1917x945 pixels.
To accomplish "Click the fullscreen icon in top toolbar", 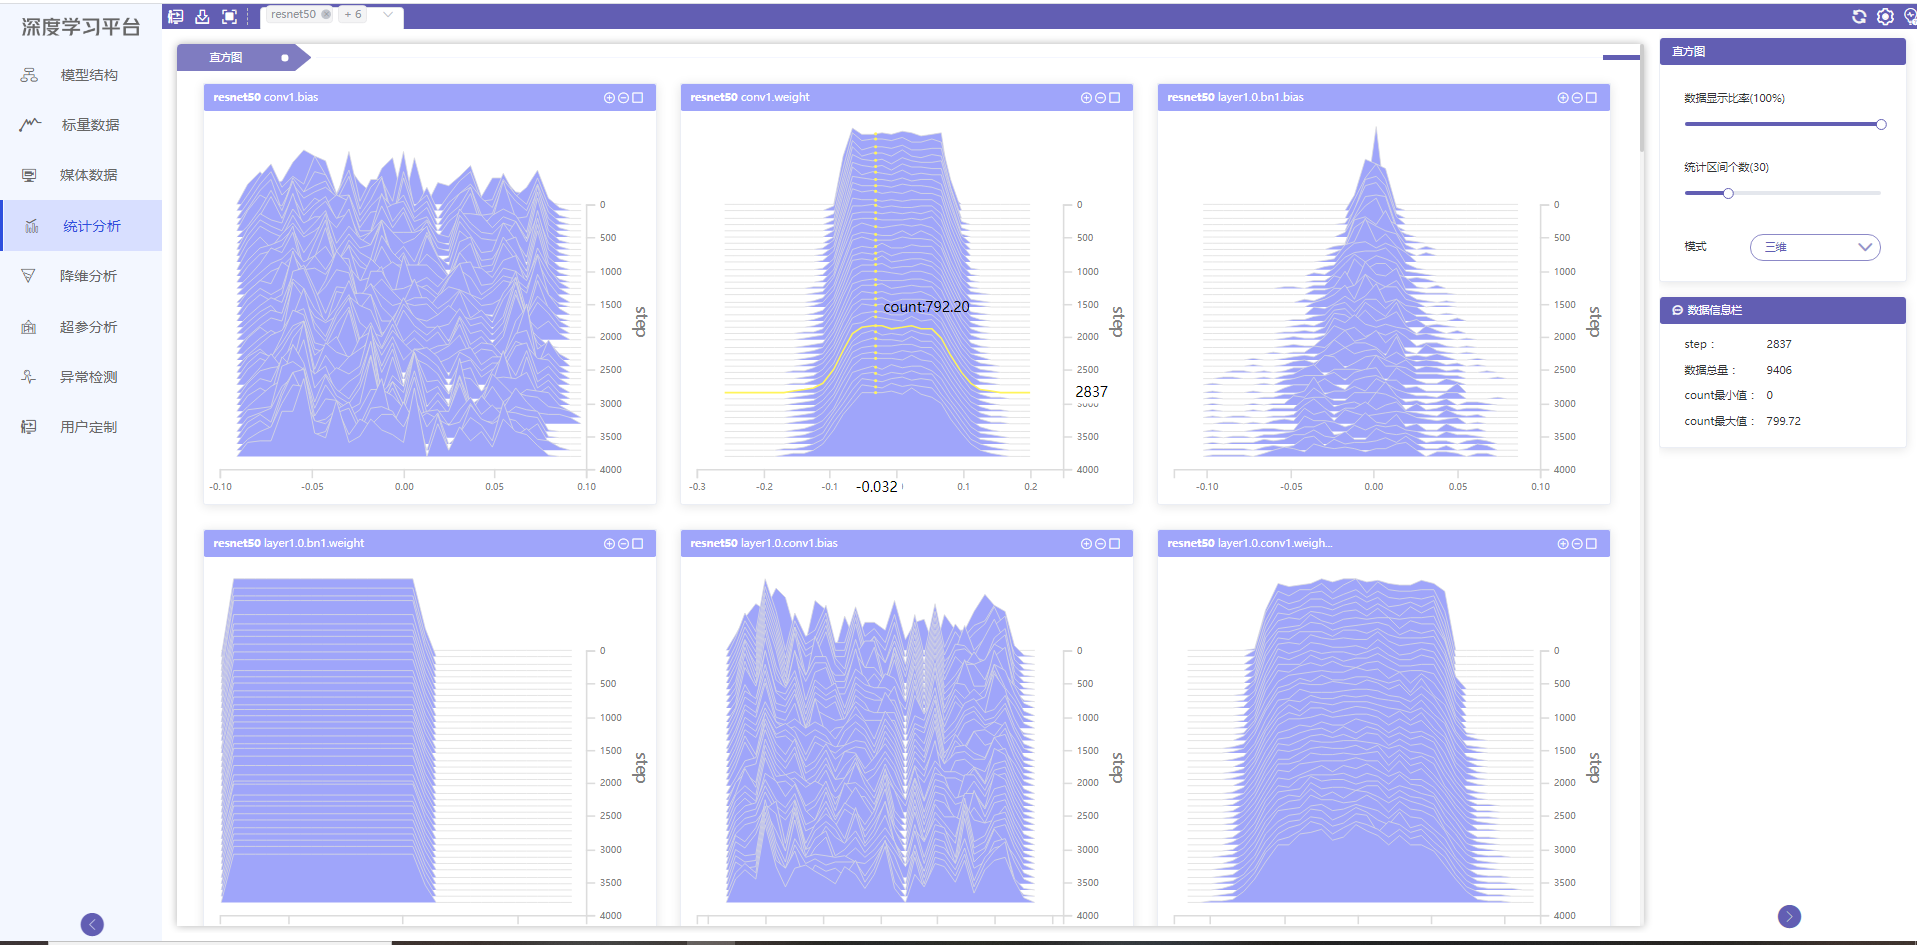I will click(229, 16).
